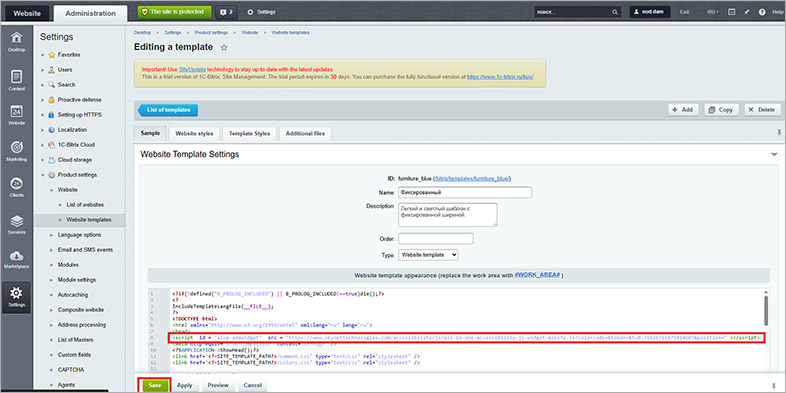Click the Add template button

point(683,110)
